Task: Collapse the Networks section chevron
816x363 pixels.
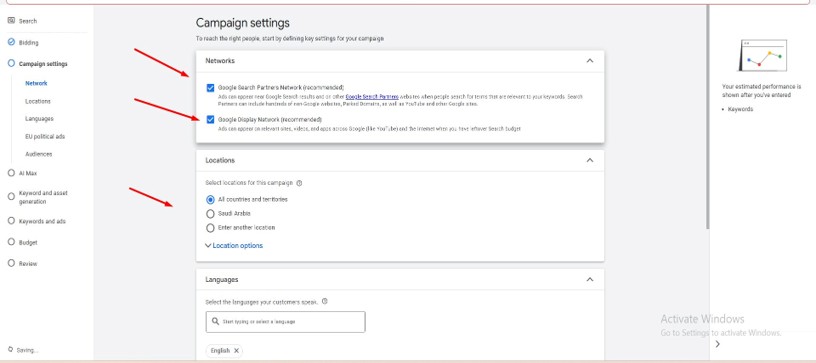Action: coord(590,61)
